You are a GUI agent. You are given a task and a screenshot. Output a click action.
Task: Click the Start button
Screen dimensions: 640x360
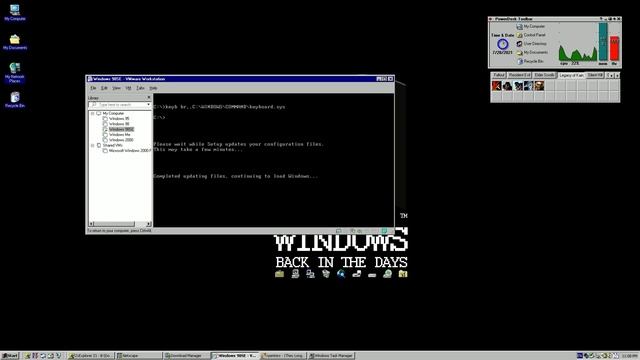10,356
